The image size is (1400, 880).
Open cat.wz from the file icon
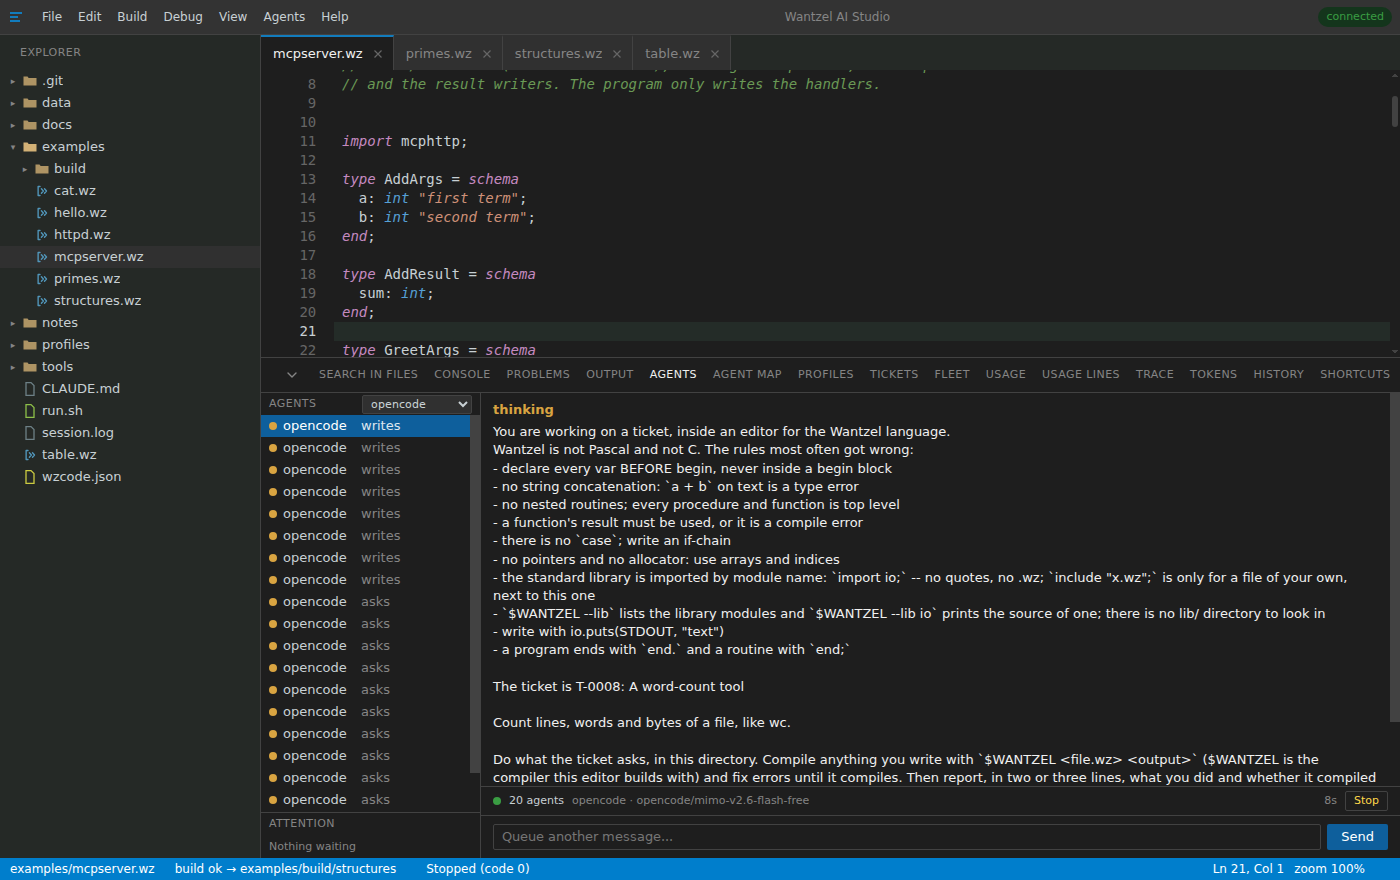[x=42, y=191]
